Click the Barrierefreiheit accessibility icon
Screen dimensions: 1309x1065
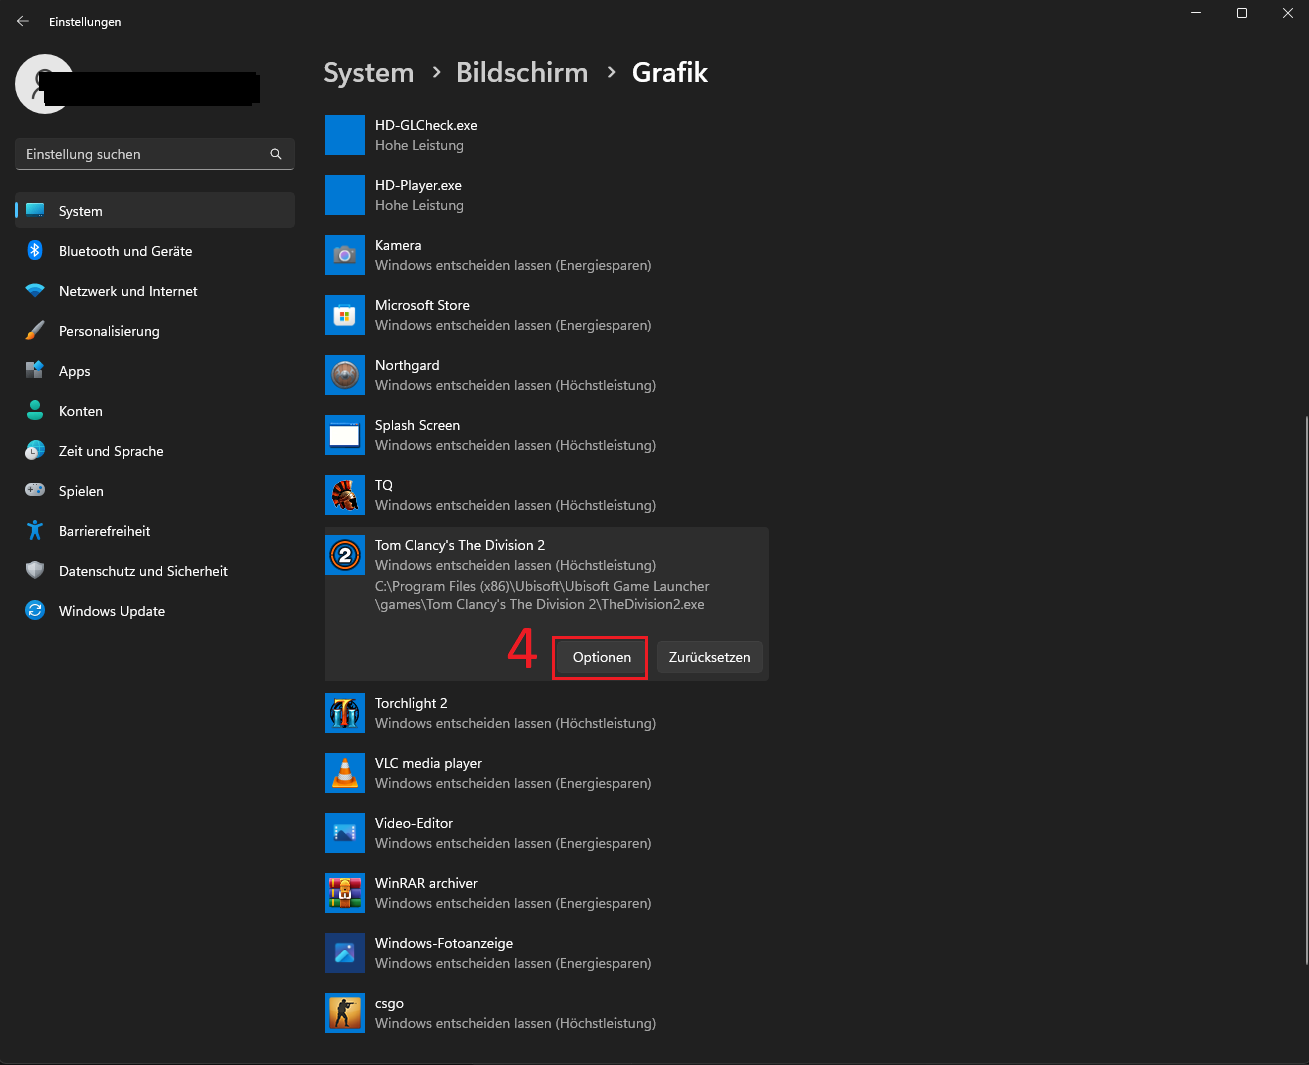tap(35, 531)
